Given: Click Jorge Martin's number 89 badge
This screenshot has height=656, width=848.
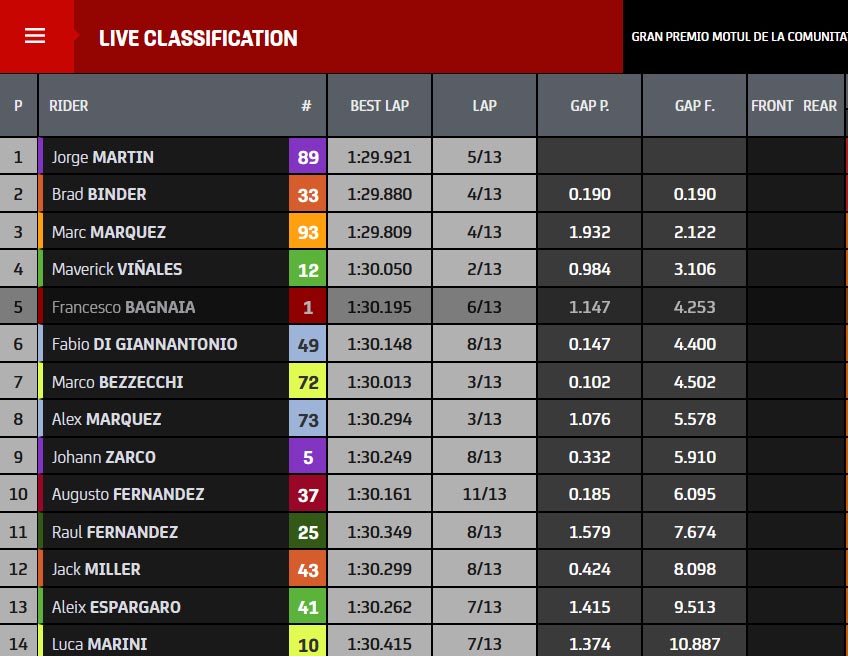Looking at the screenshot, I should (x=308, y=157).
